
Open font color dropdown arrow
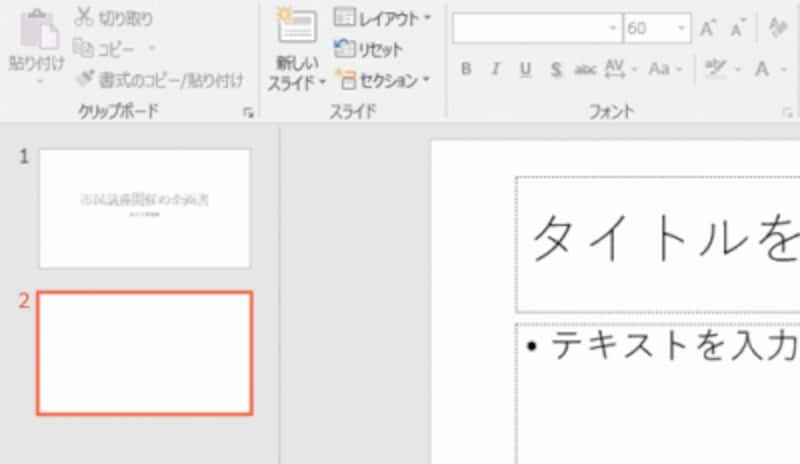[x=784, y=69]
